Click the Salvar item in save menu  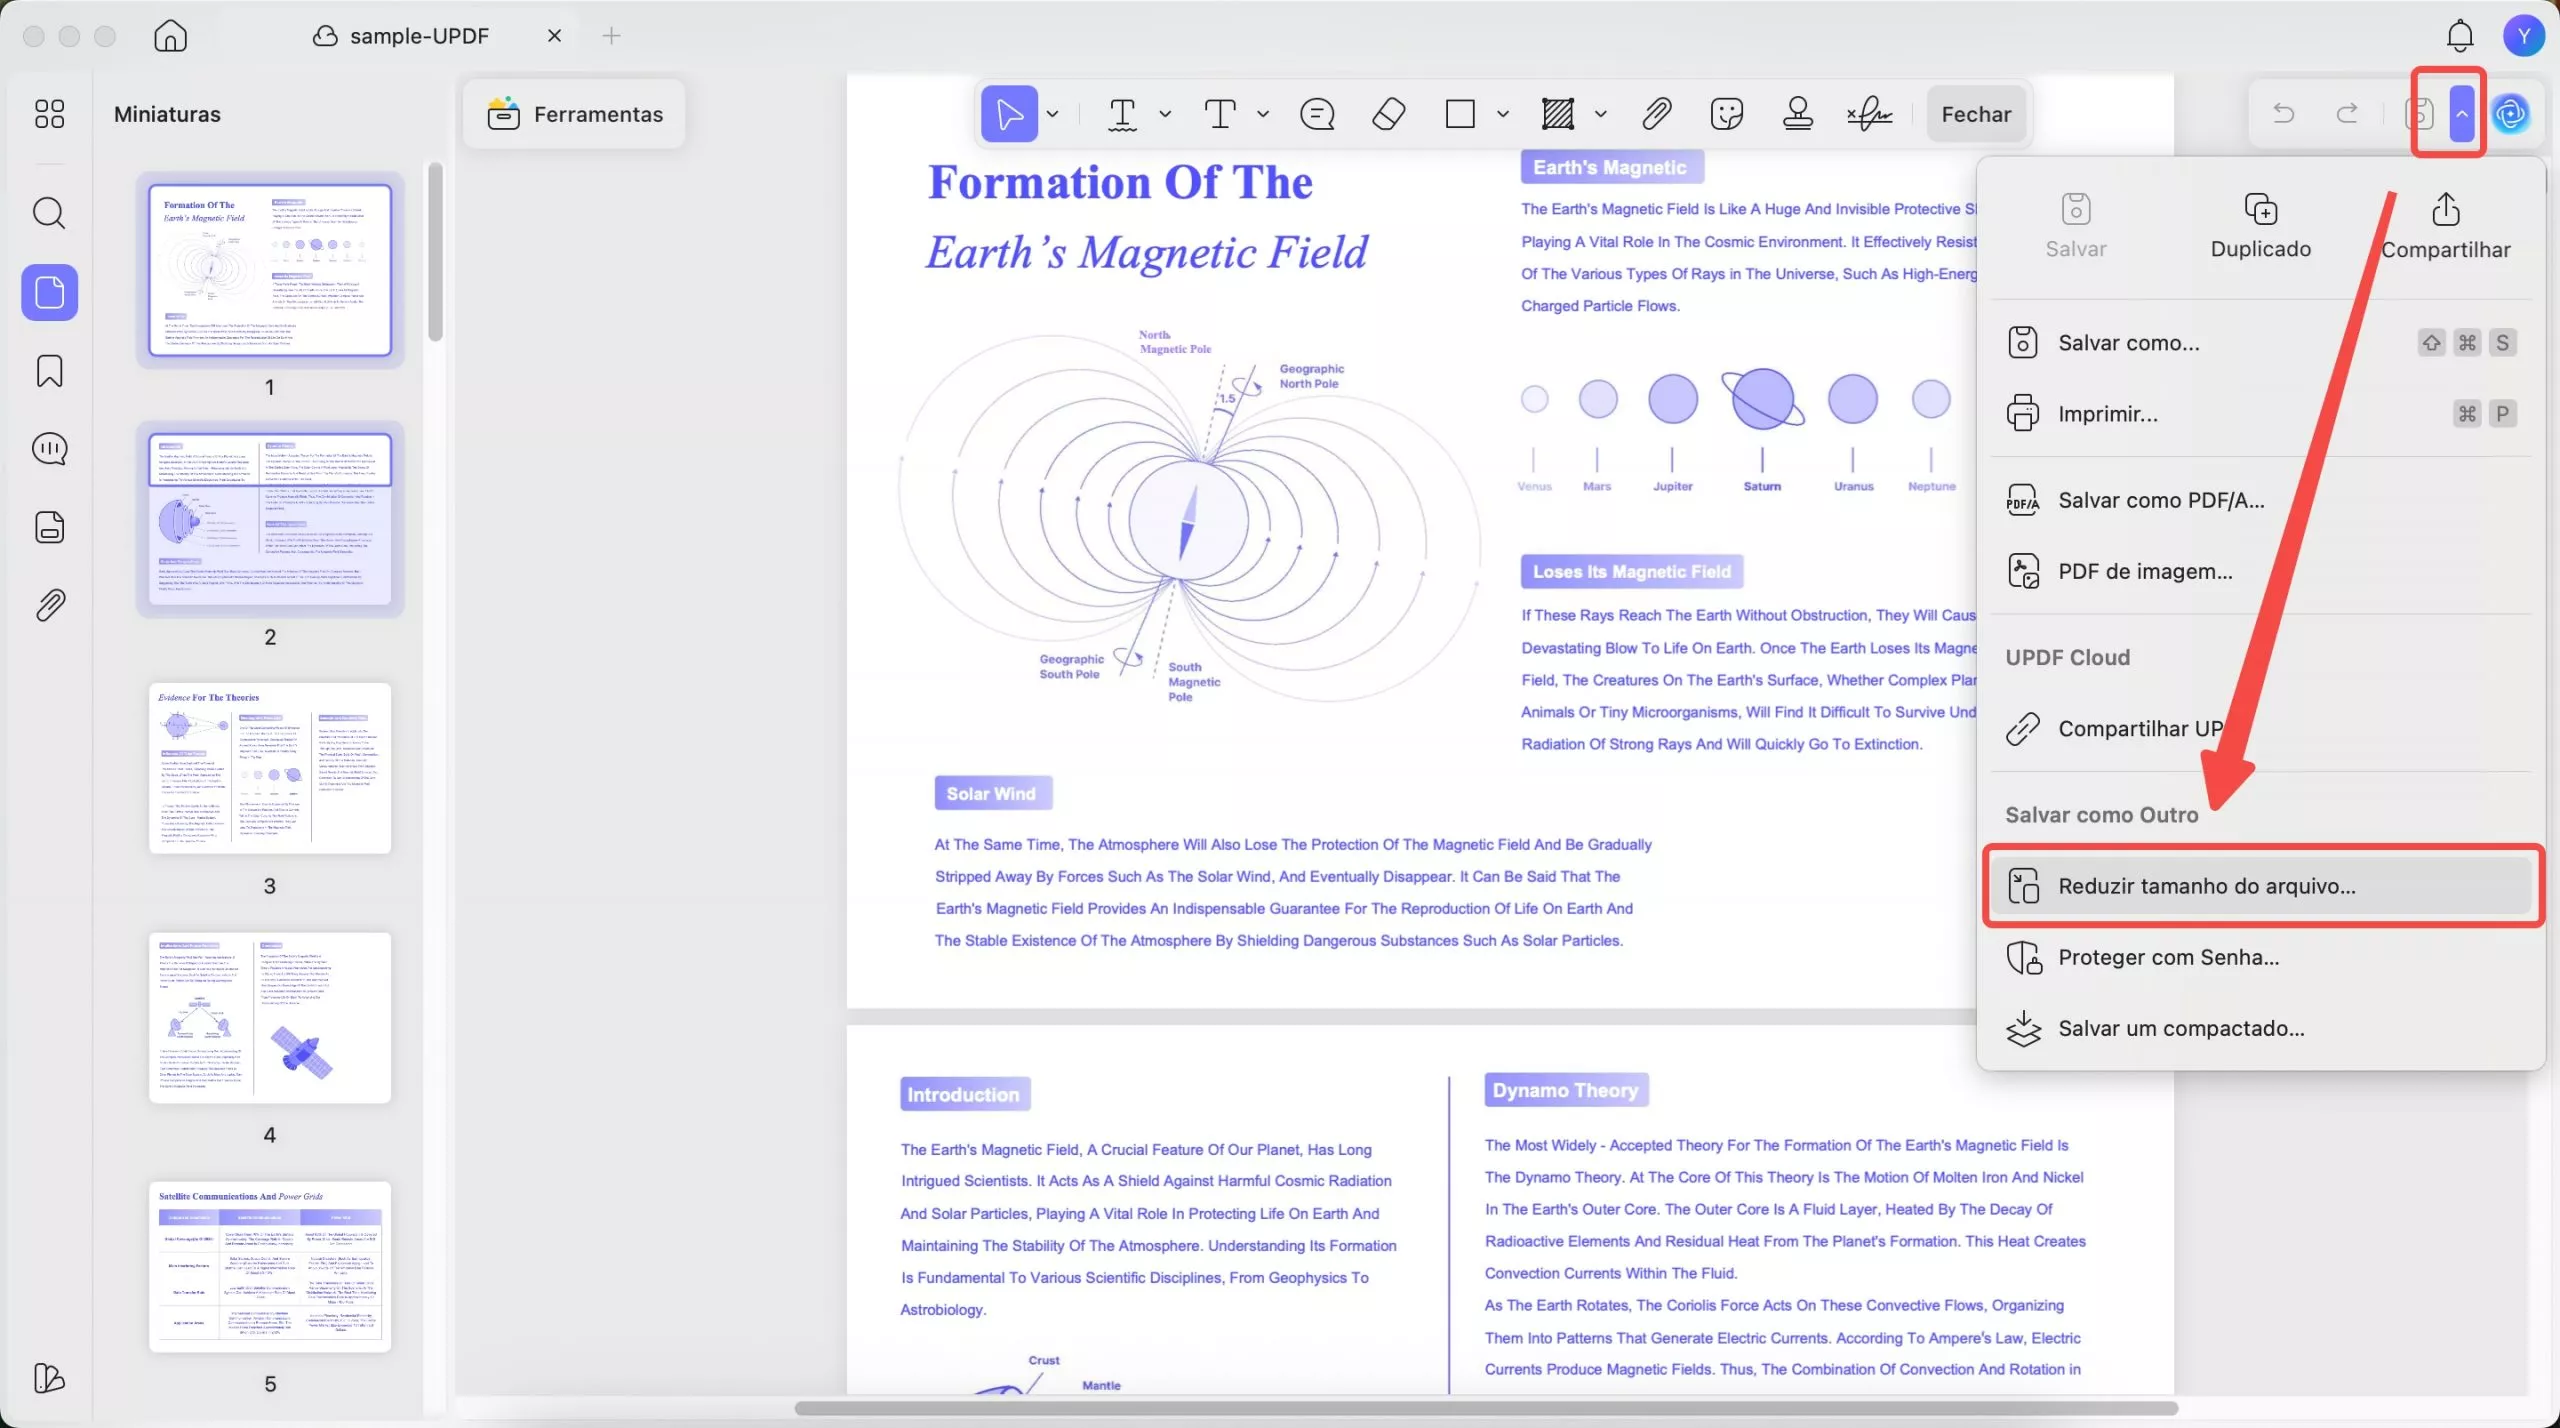[2076, 227]
